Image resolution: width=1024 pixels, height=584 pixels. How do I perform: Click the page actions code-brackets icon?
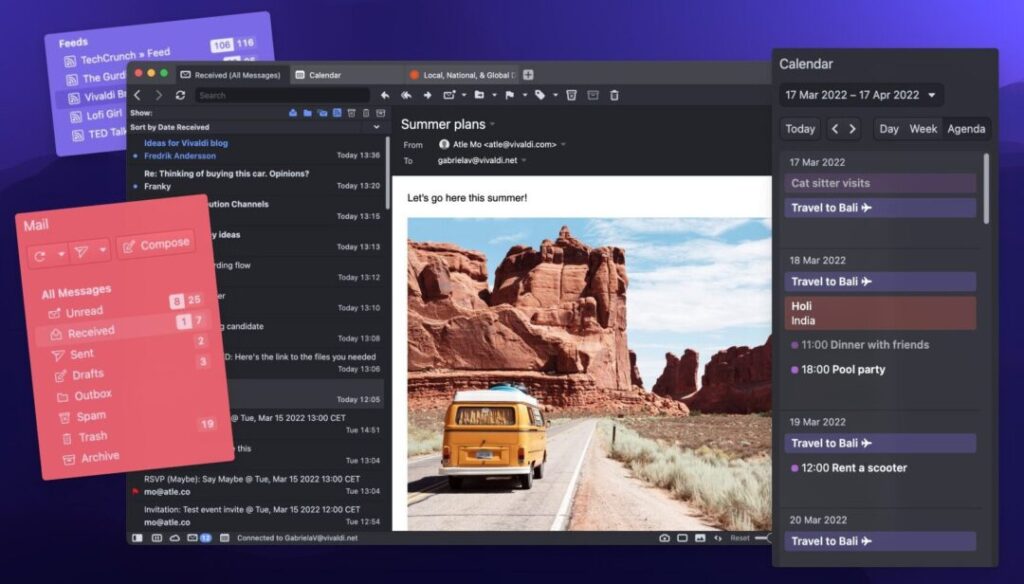click(x=718, y=538)
